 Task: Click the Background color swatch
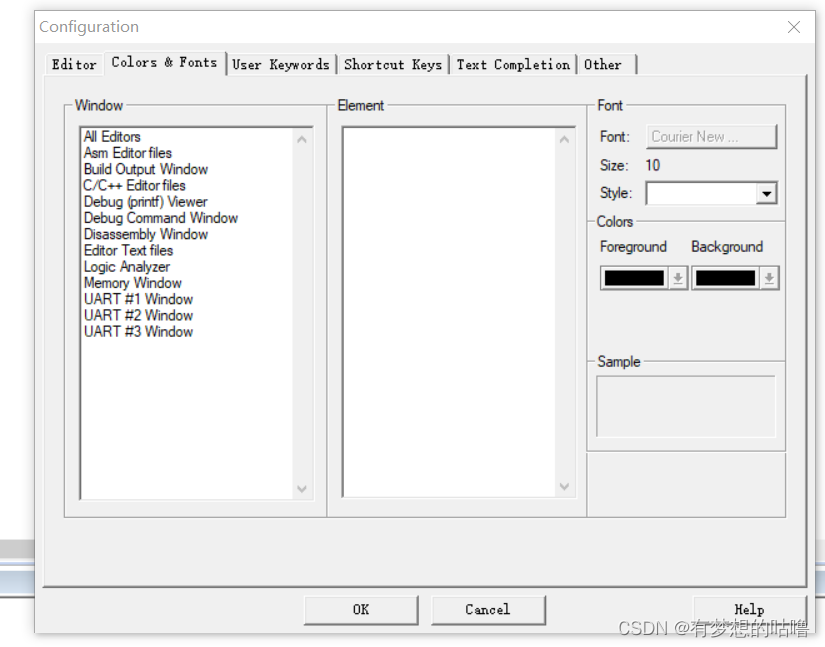(726, 278)
